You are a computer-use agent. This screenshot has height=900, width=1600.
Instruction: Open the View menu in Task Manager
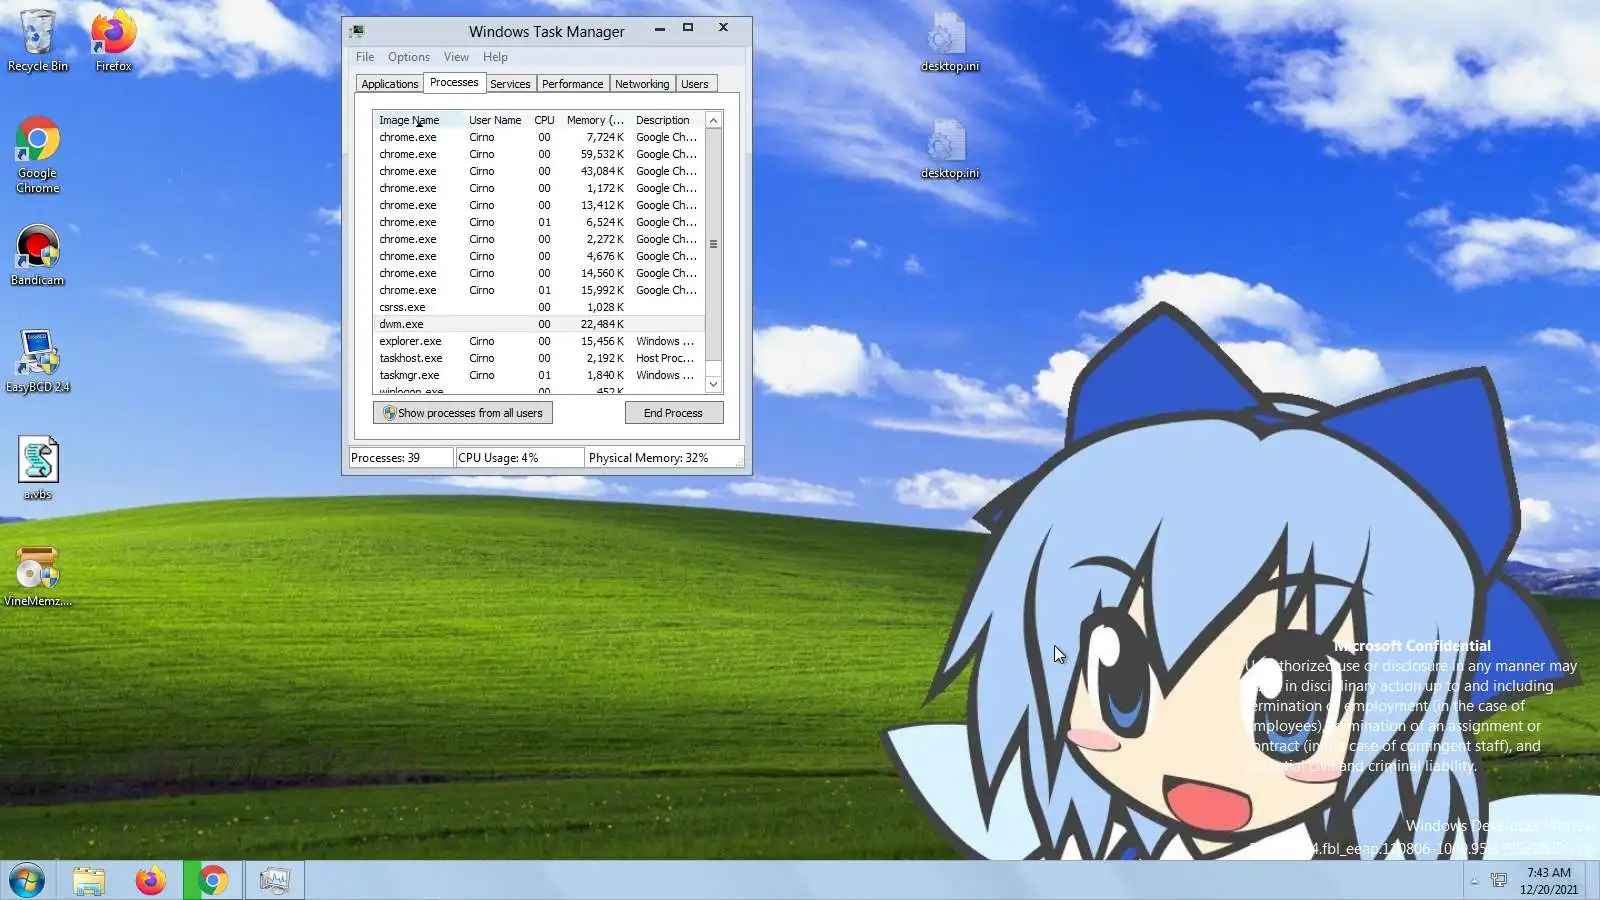tap(456, 57)
